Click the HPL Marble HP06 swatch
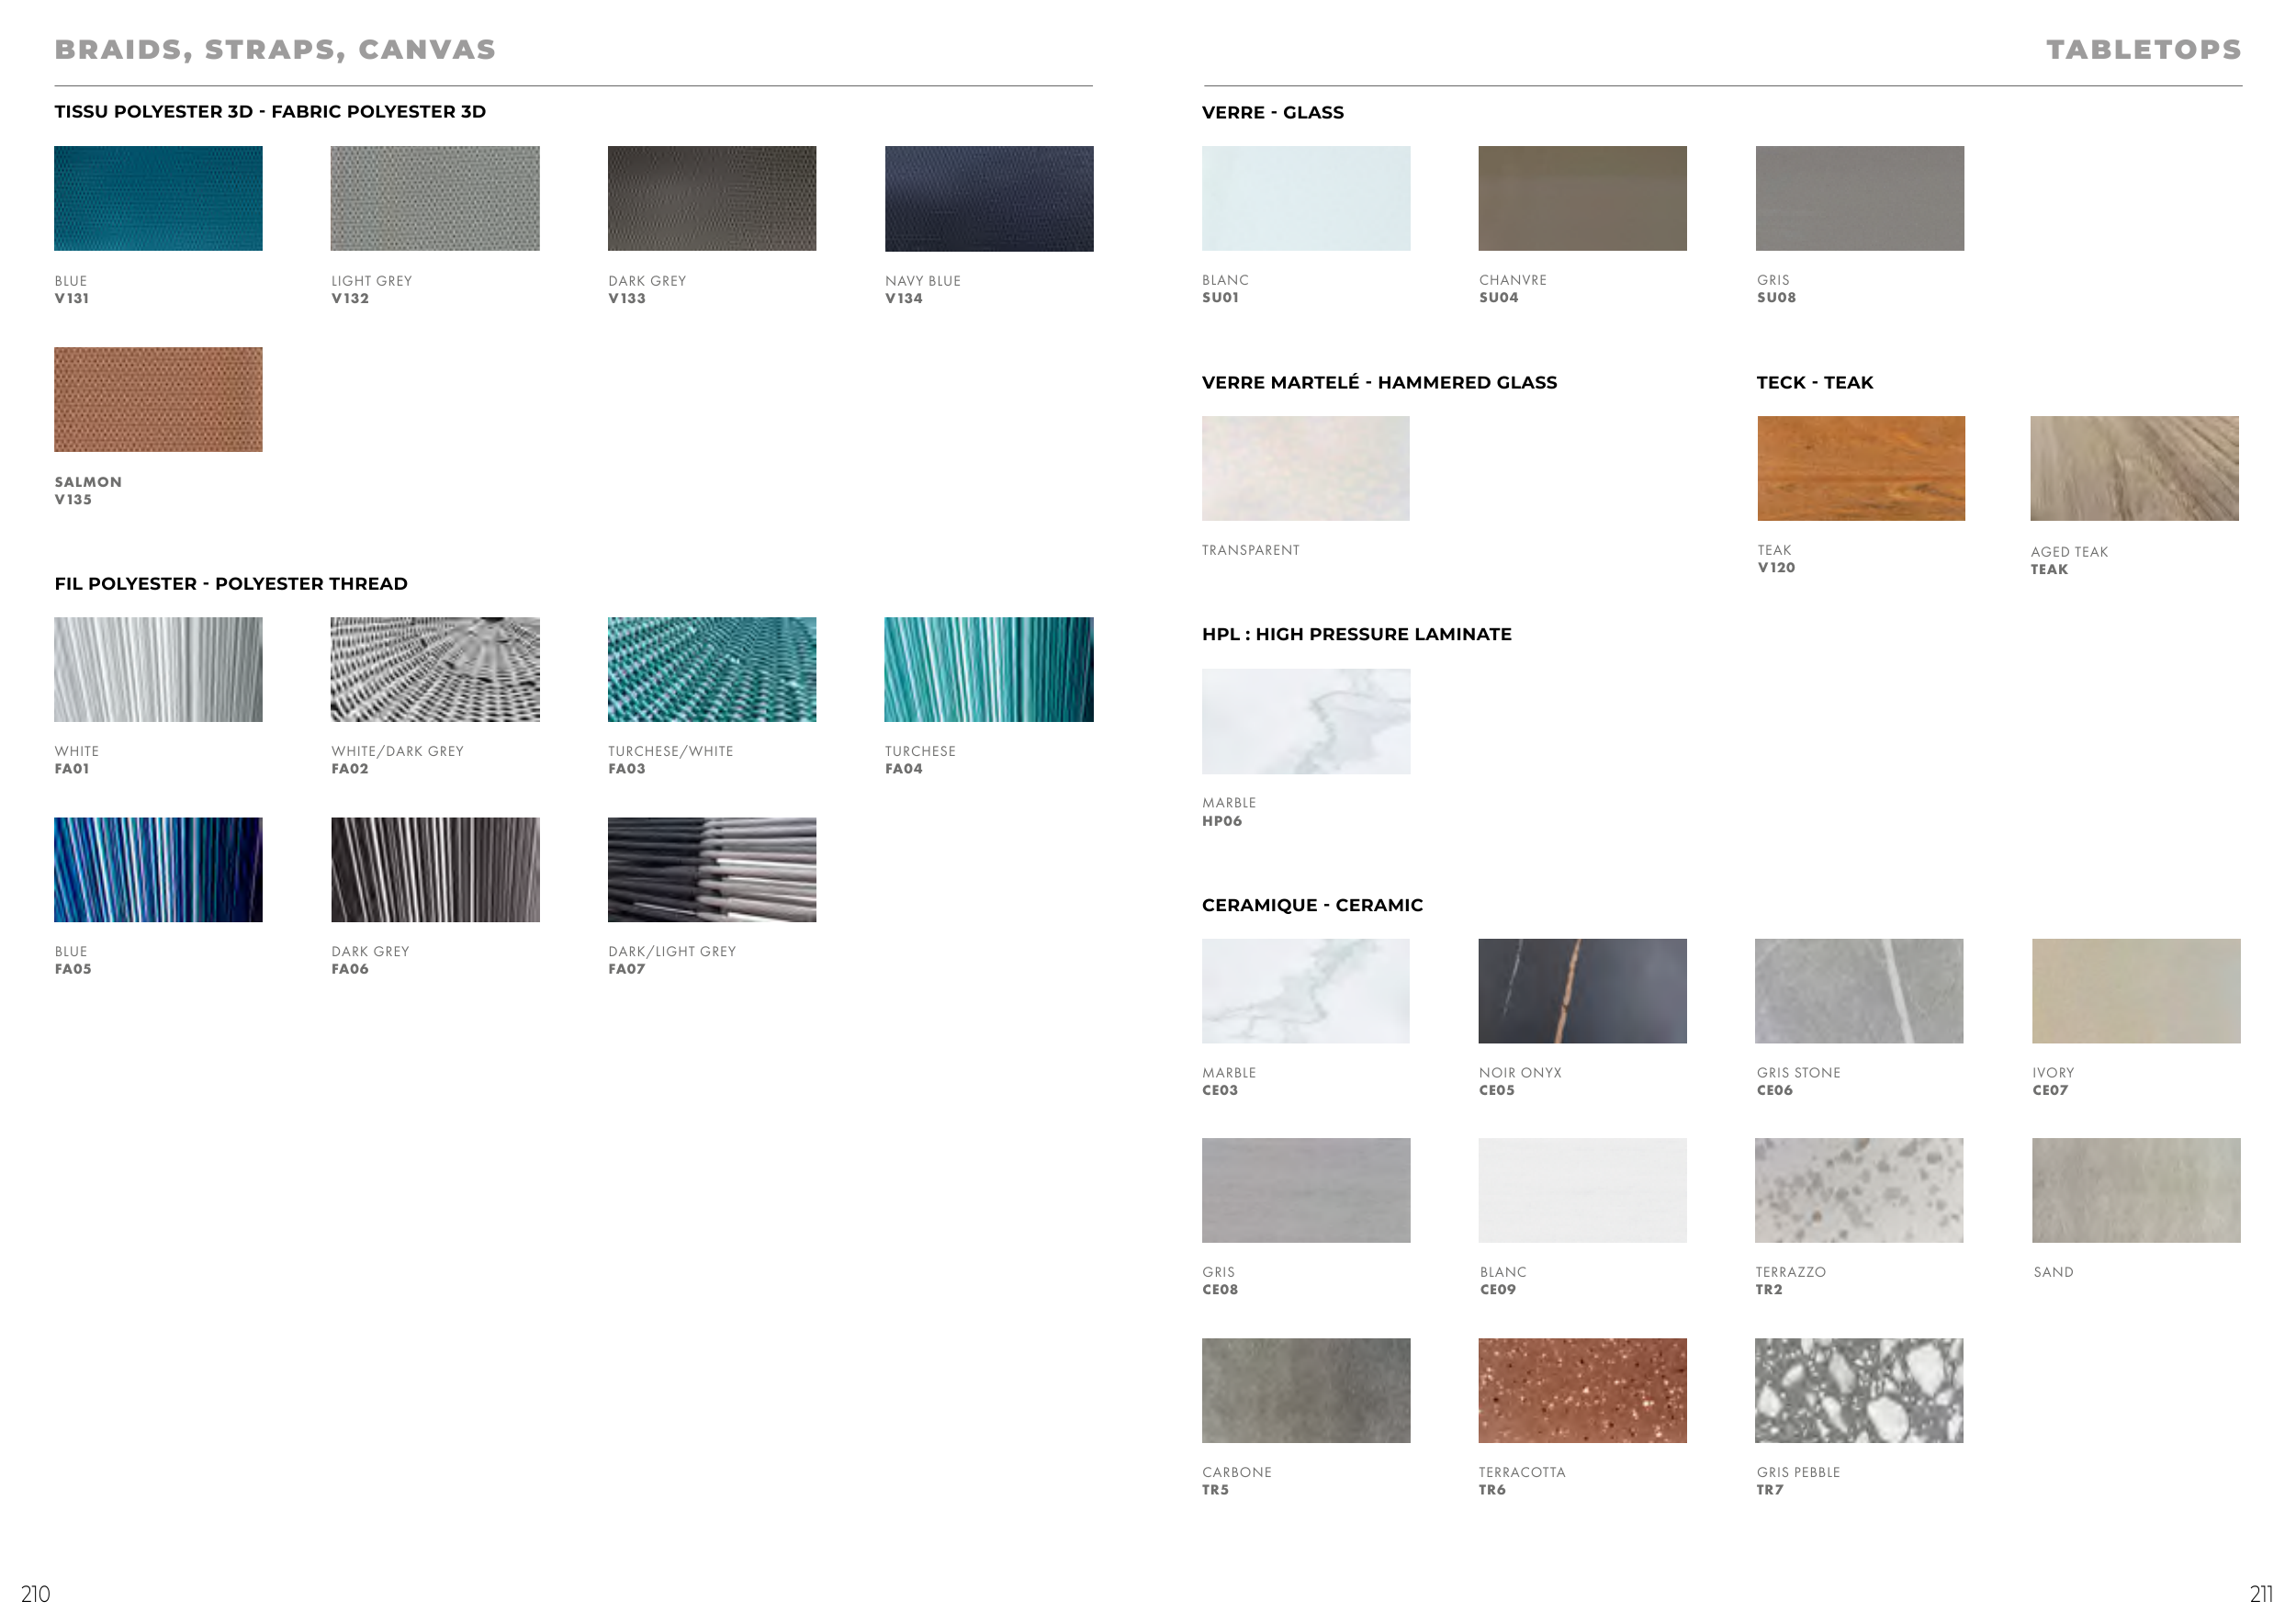 coord(1305,721)
